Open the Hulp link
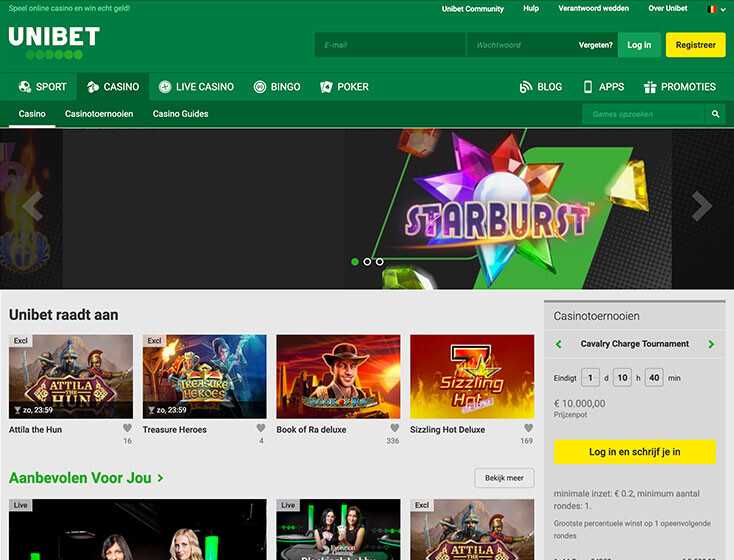734x560 pixels. [531, 8]
